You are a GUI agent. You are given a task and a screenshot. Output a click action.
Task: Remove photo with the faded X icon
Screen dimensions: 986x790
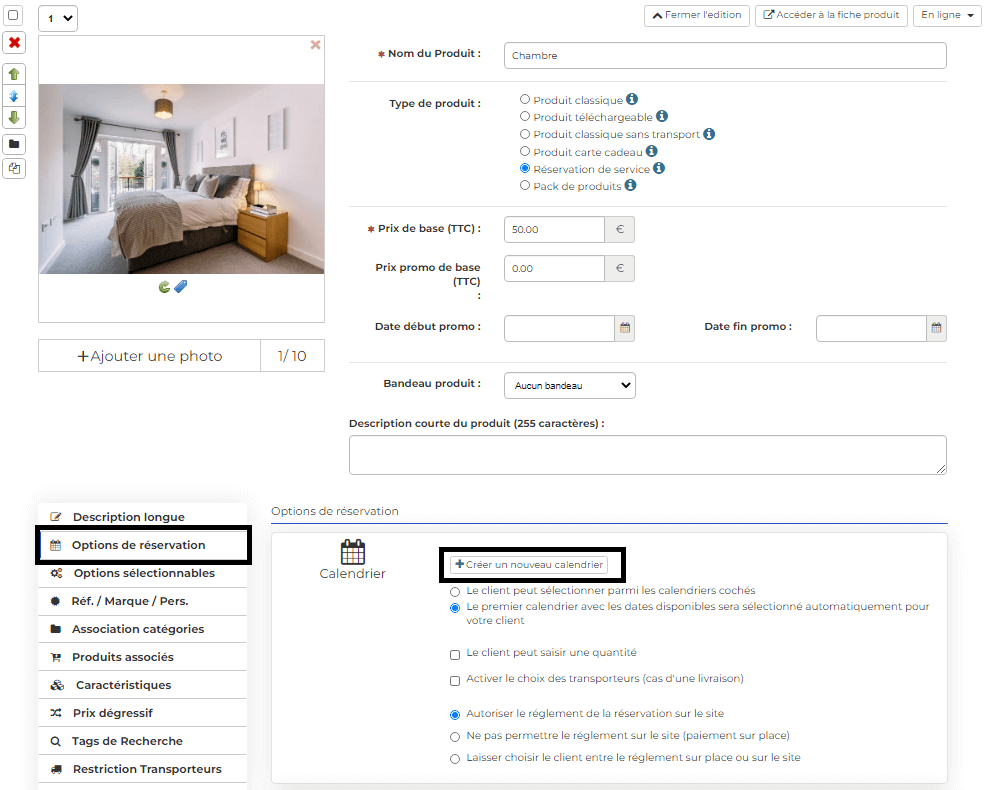(x=316, y=45)
